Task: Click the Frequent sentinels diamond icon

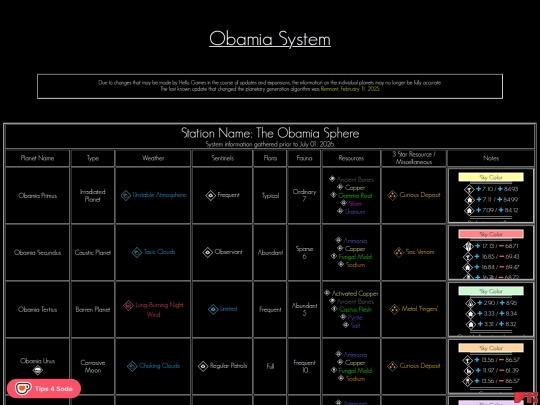Action: click(x=210, y=196)
